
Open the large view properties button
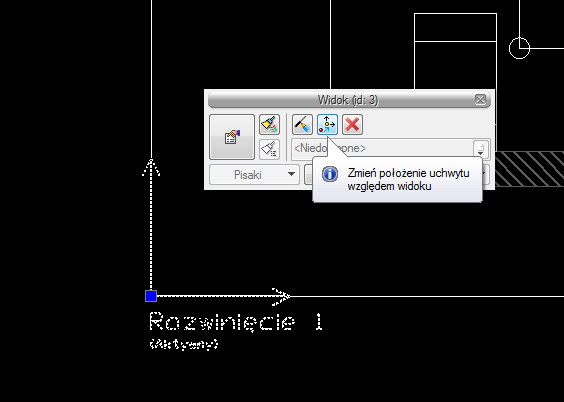pos(232,137)
